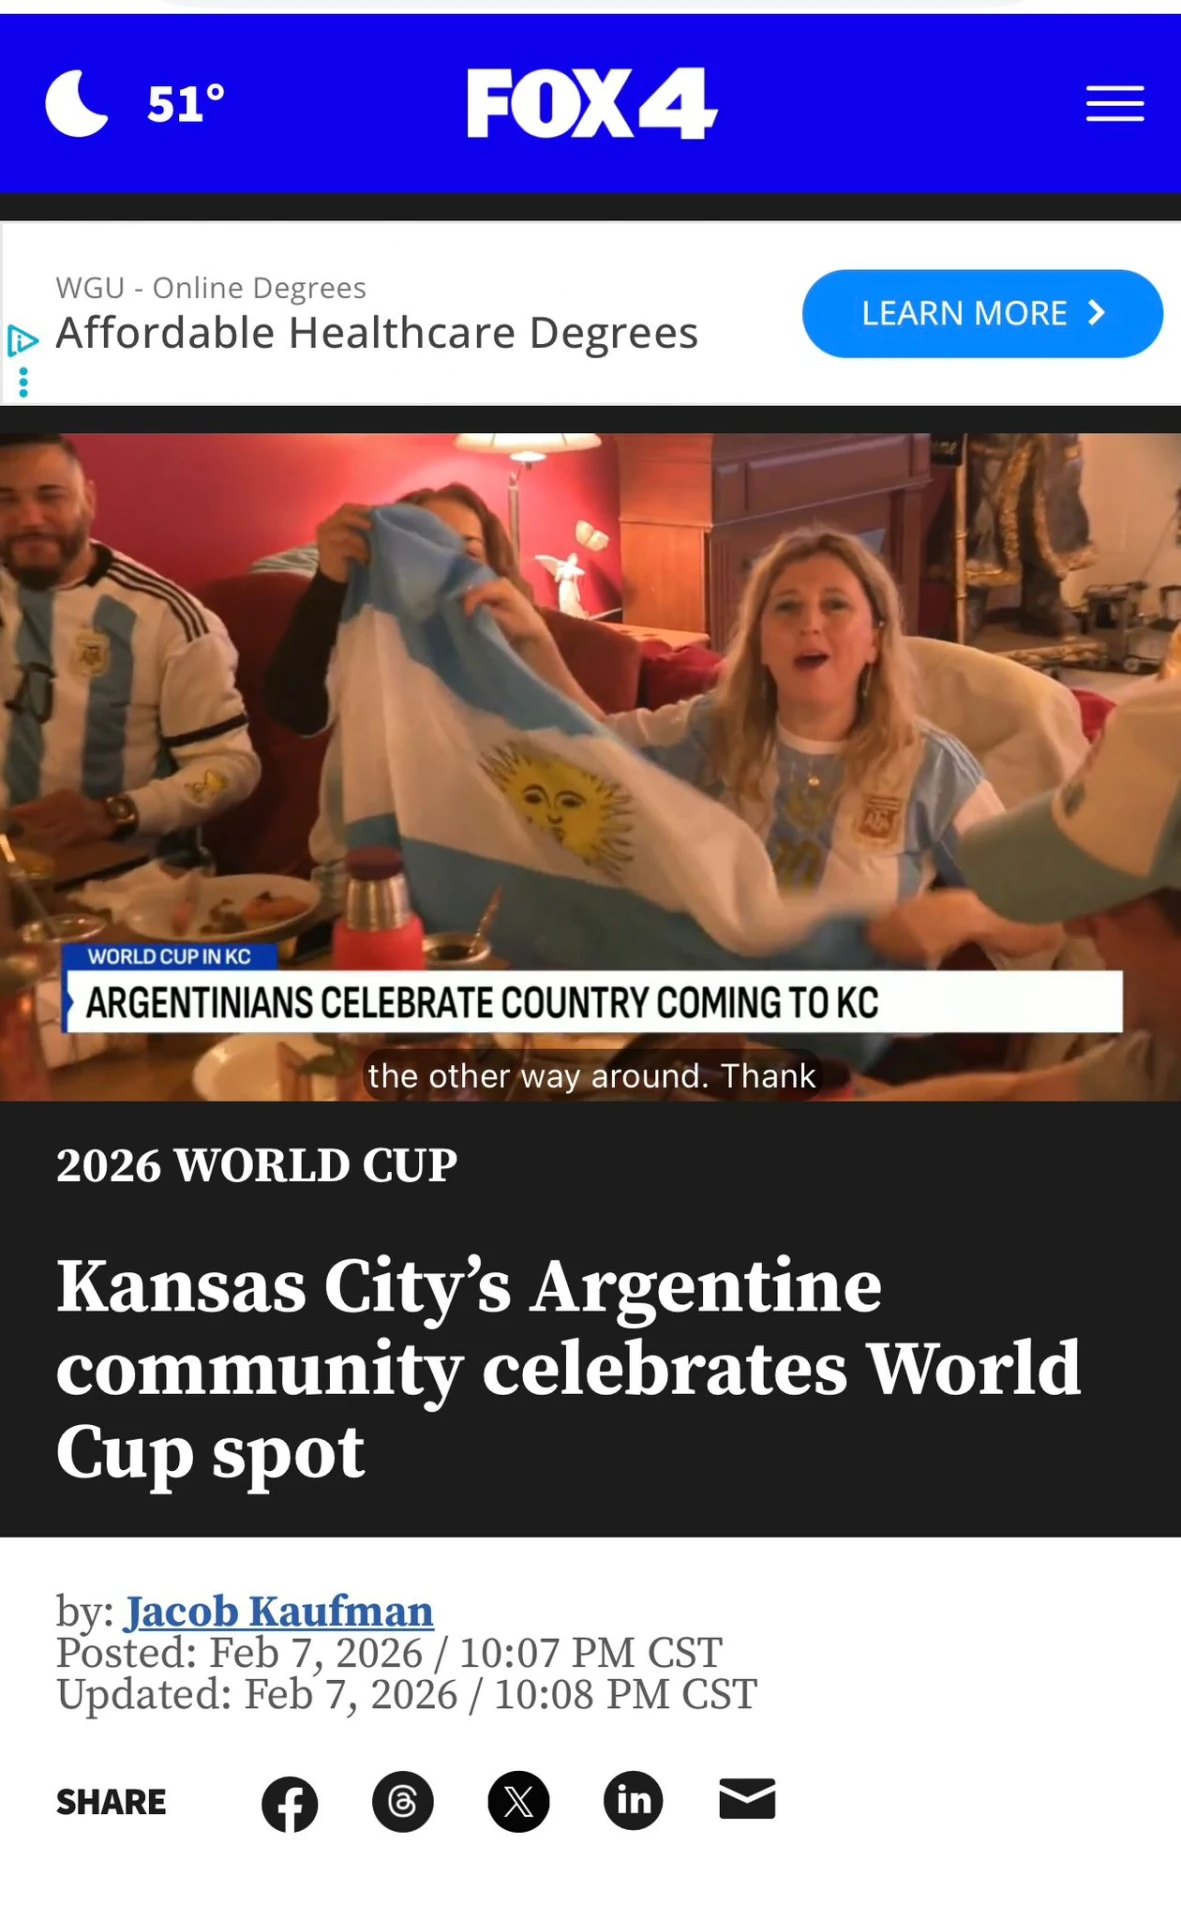
Task: Share article on Facebook
Action: (x=290, y=1803)
